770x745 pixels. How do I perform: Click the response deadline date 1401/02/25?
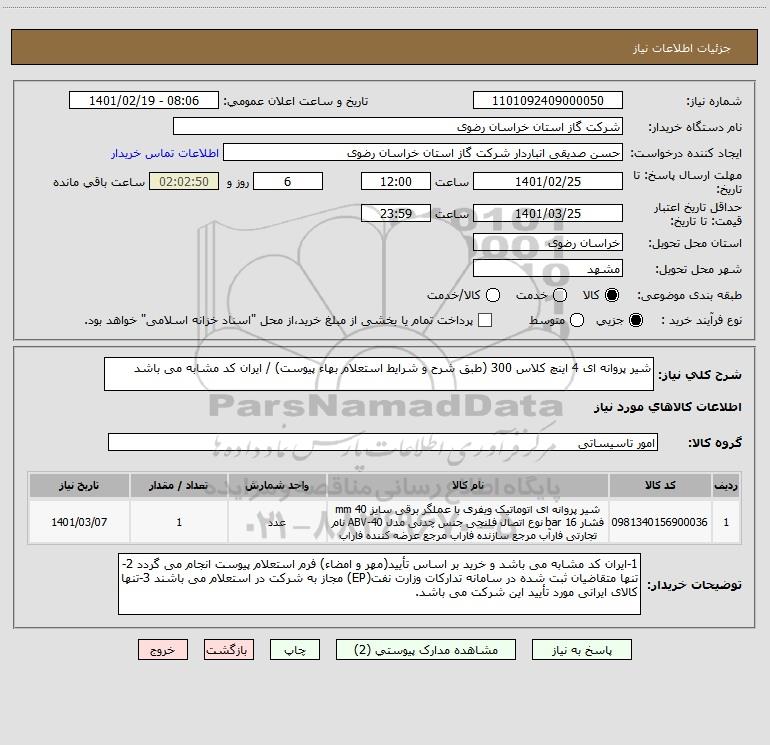pyautogui.click(x=548, y=181)
